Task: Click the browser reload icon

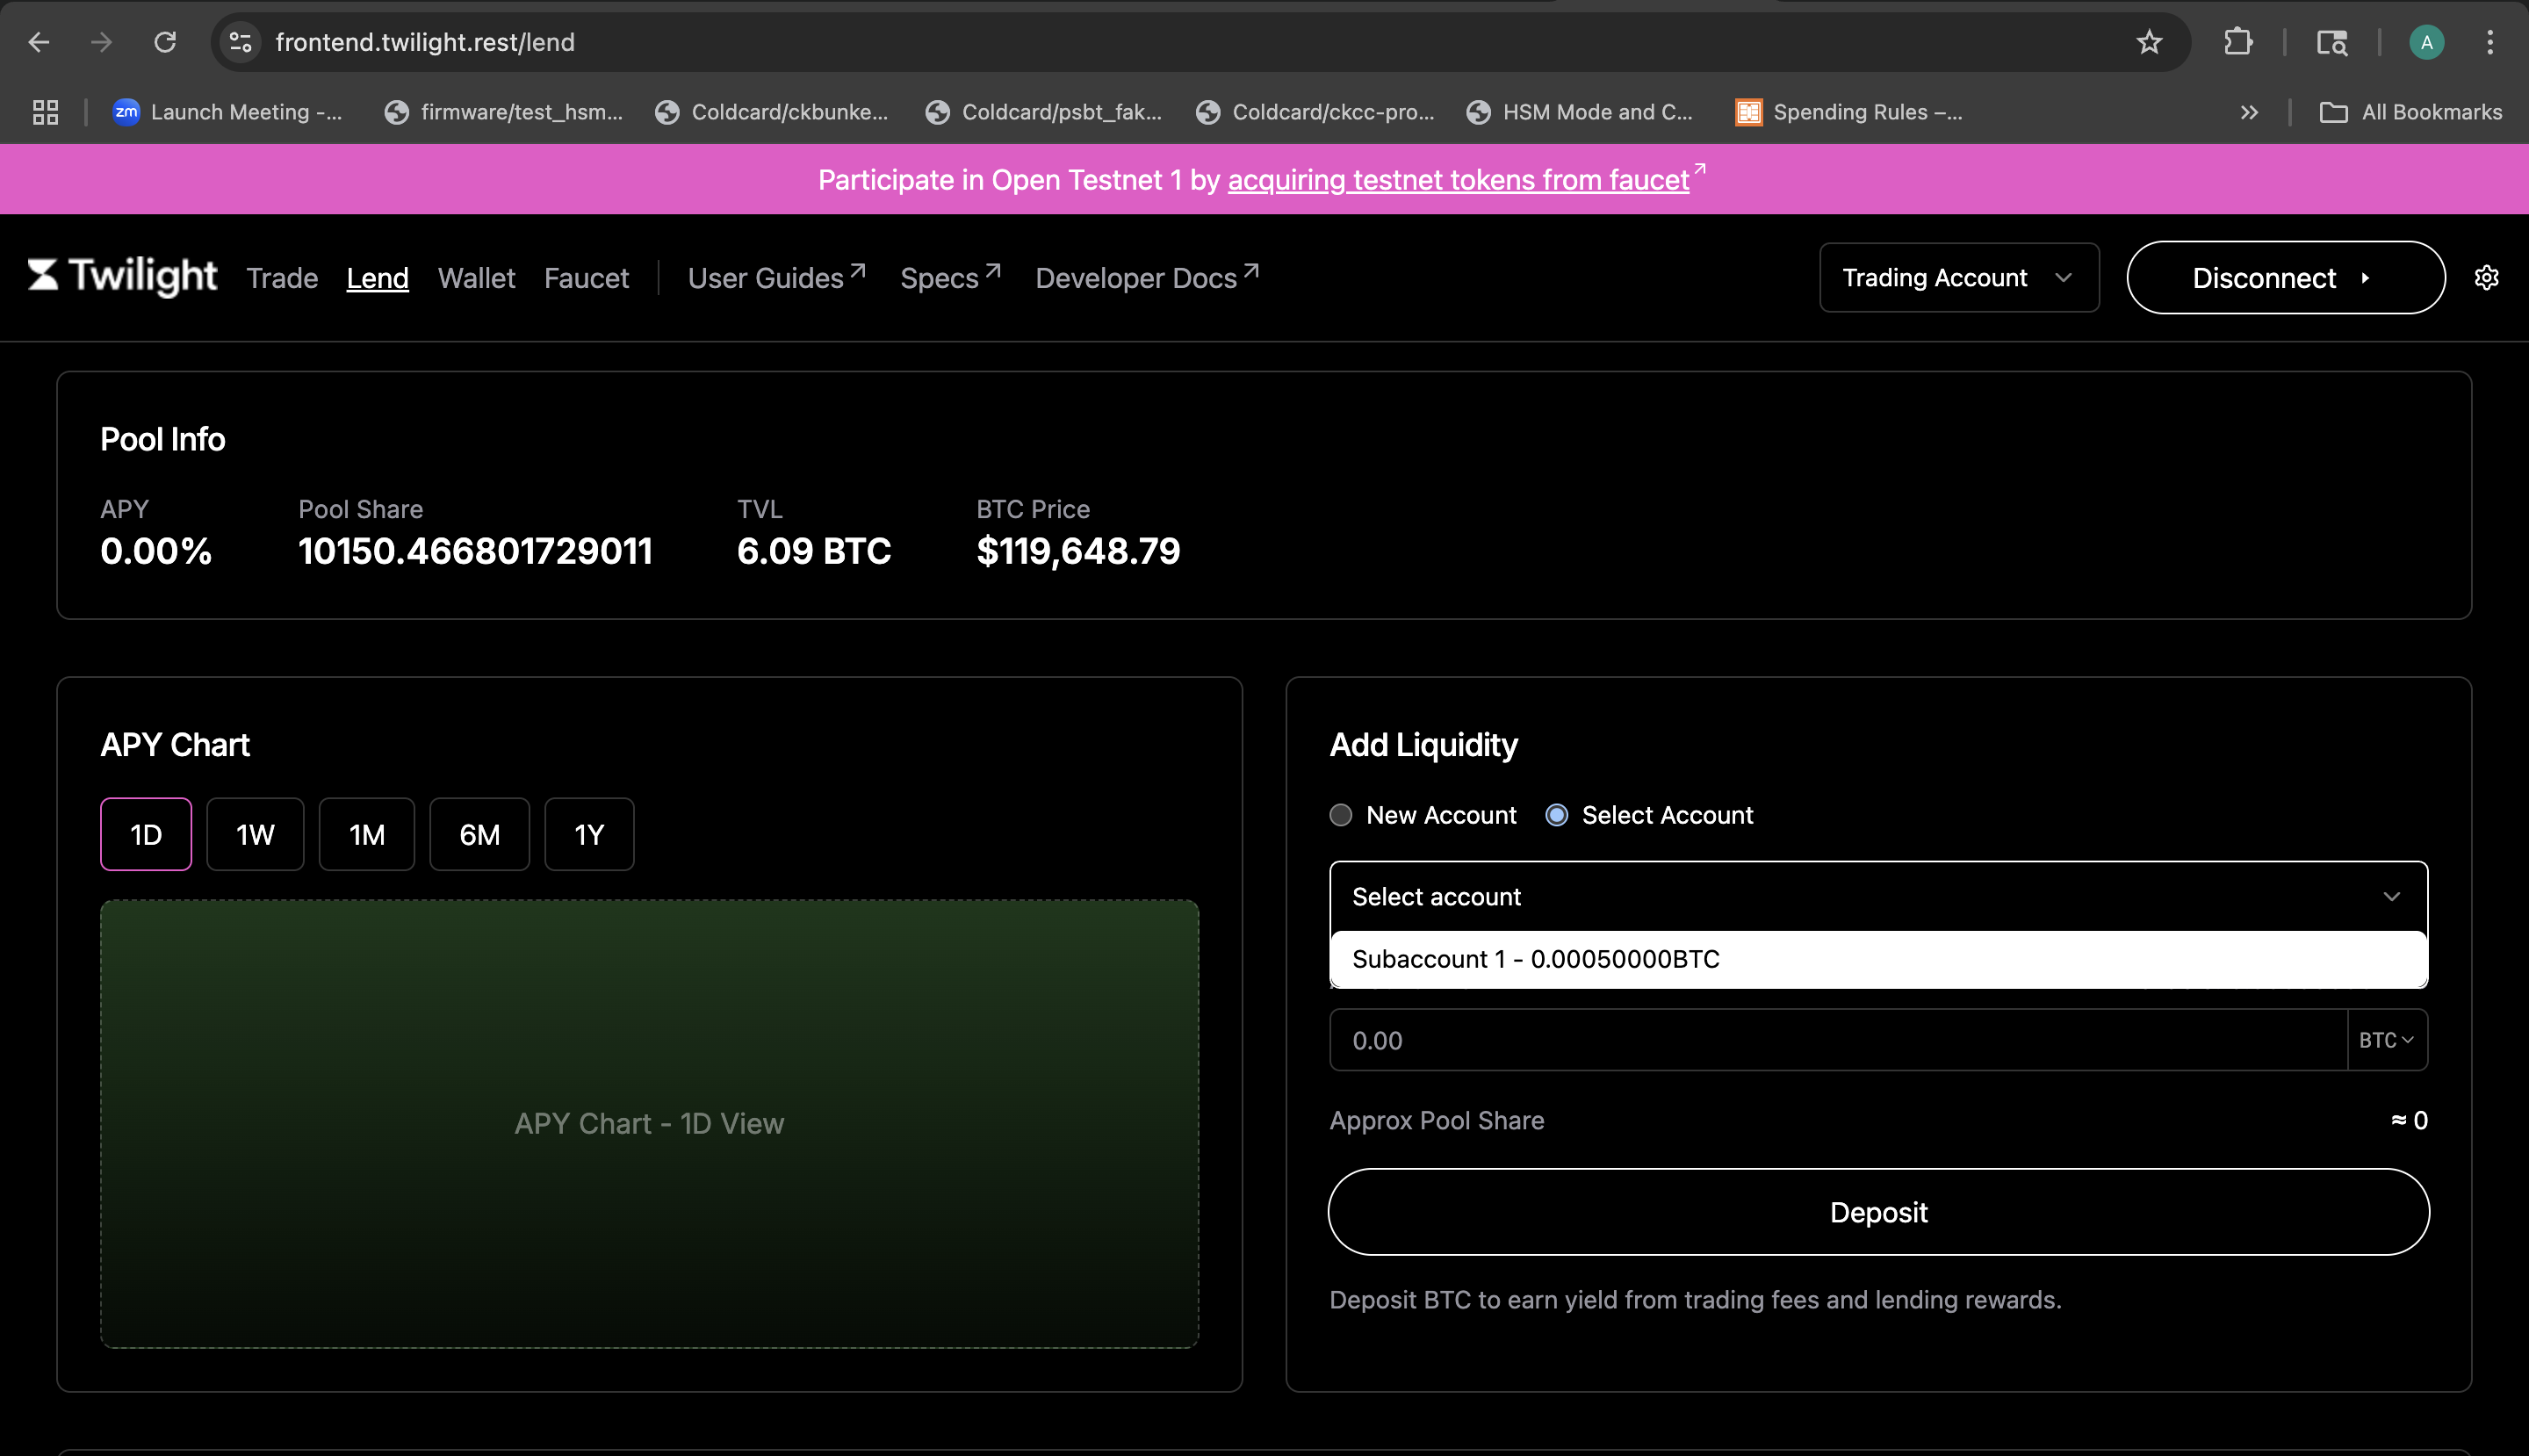Action: click(165, 42)
